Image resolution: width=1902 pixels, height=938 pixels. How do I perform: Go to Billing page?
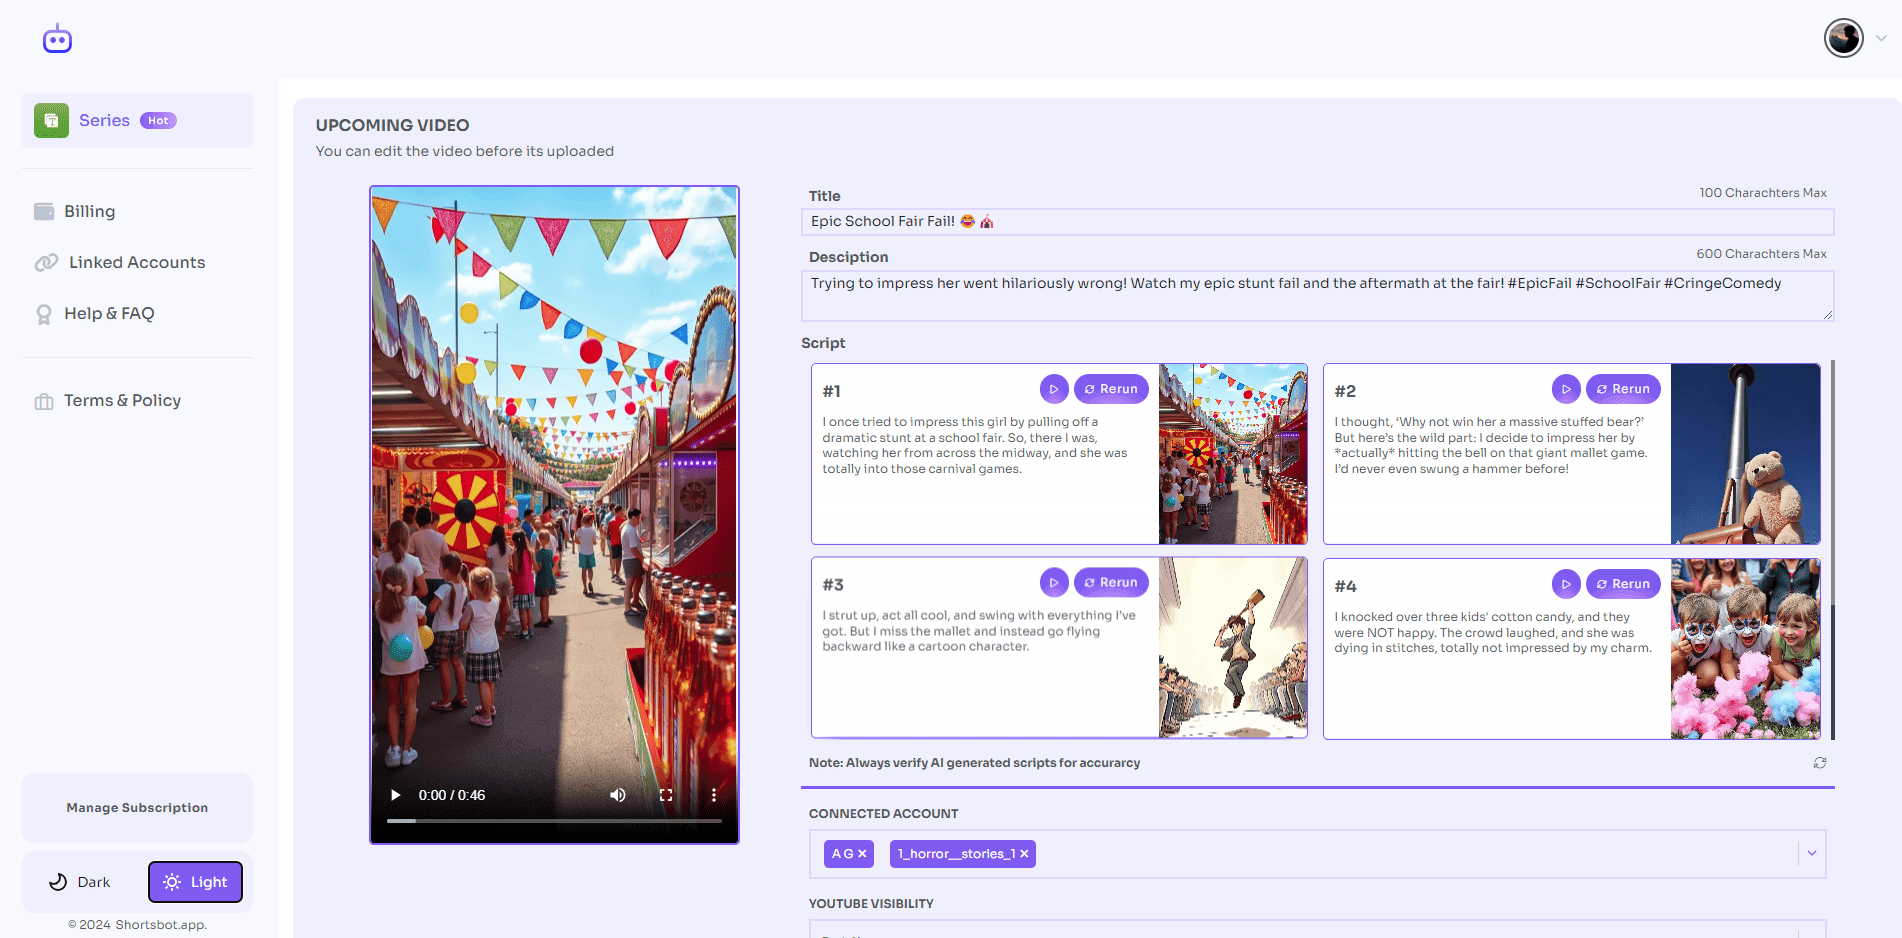(x=89, y=211)
